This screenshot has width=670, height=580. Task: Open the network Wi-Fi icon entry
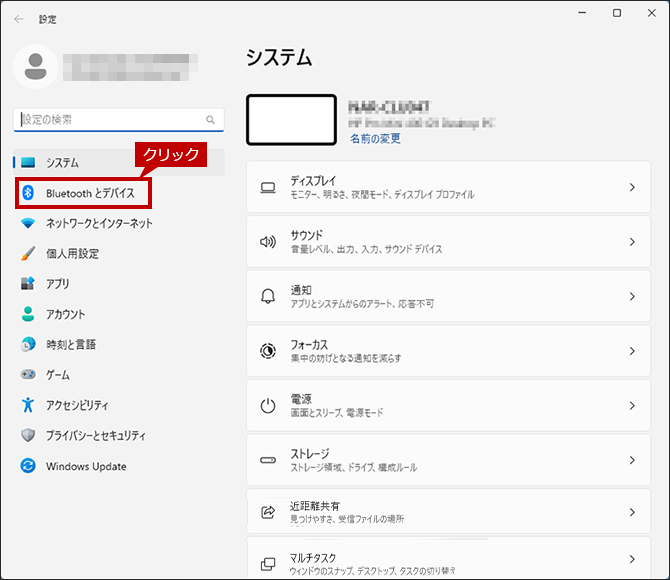28,223
